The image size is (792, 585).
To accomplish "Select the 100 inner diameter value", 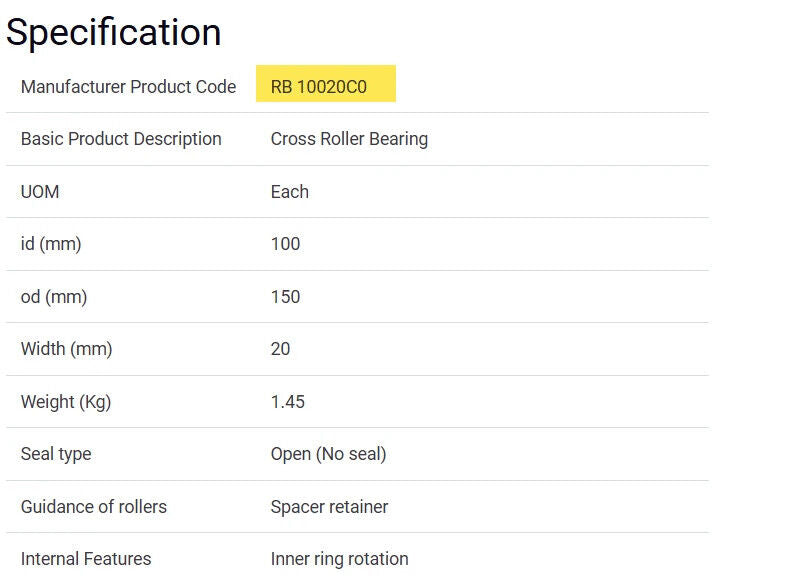I will pos(285,244).
